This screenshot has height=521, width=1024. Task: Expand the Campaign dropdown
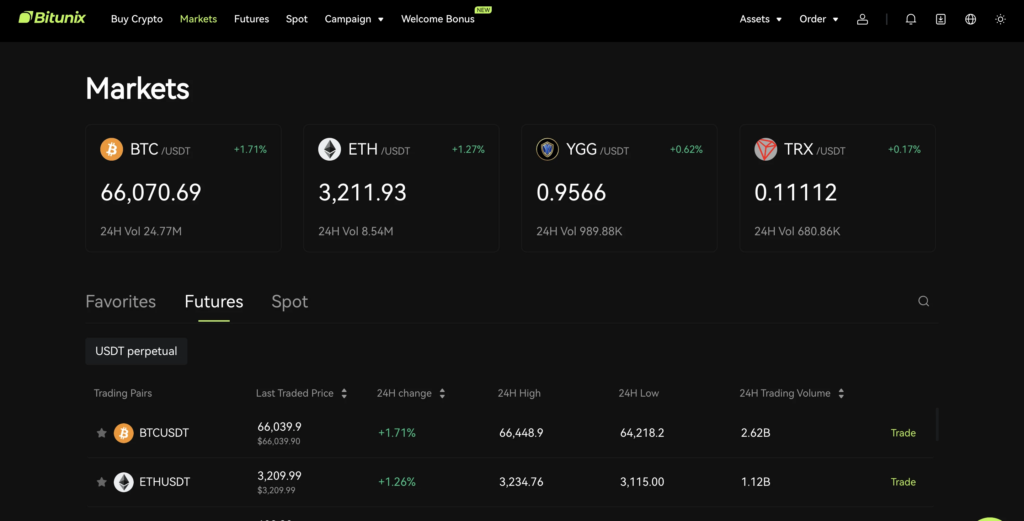pos(354,19)
